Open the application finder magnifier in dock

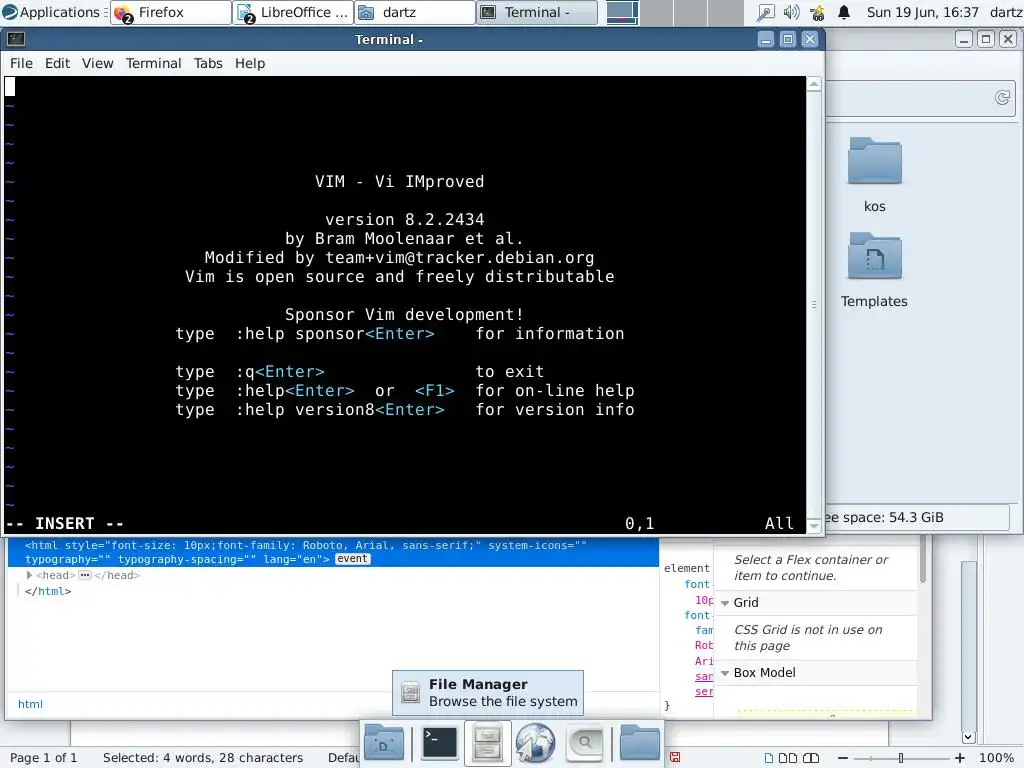click(x=584, y=743)
